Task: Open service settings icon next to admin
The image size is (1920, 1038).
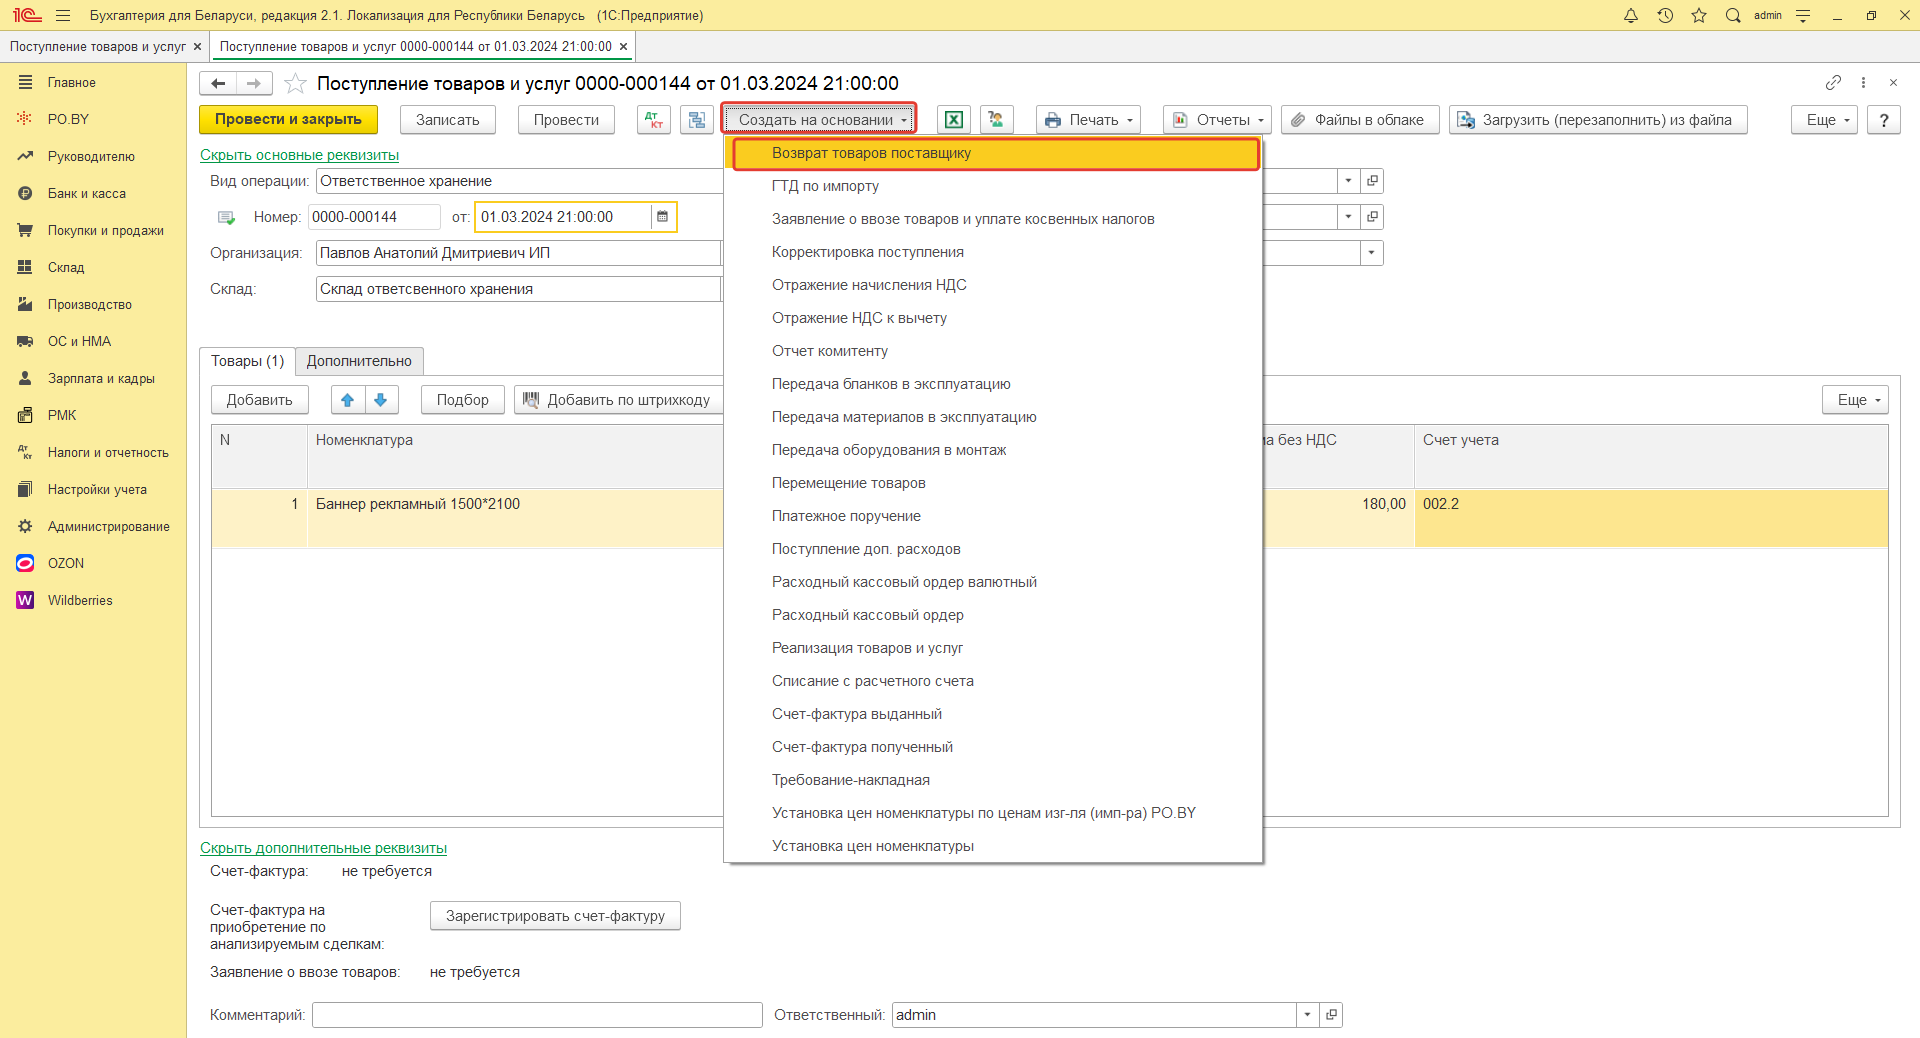Action: point(1803,15)
